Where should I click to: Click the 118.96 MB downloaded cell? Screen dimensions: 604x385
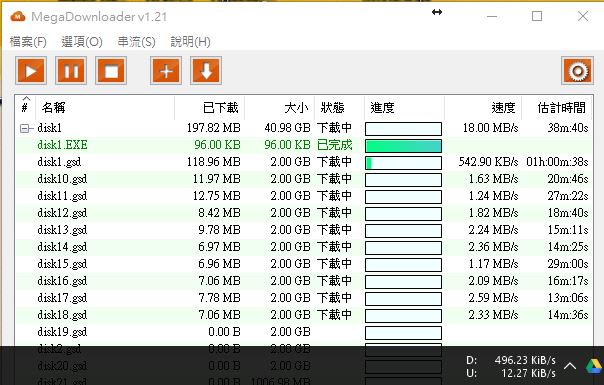point(214,162)
